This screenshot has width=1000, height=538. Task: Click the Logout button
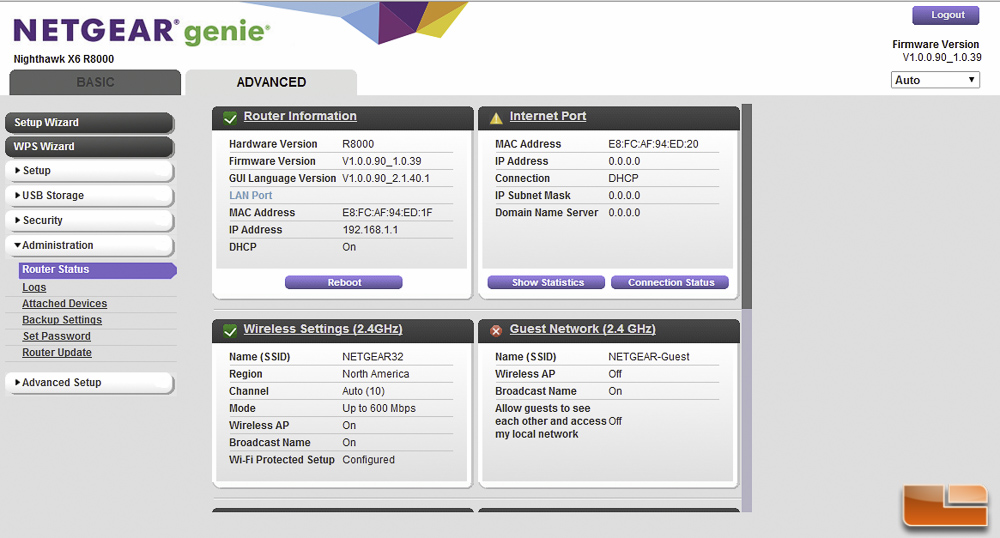tap(947, 15)
